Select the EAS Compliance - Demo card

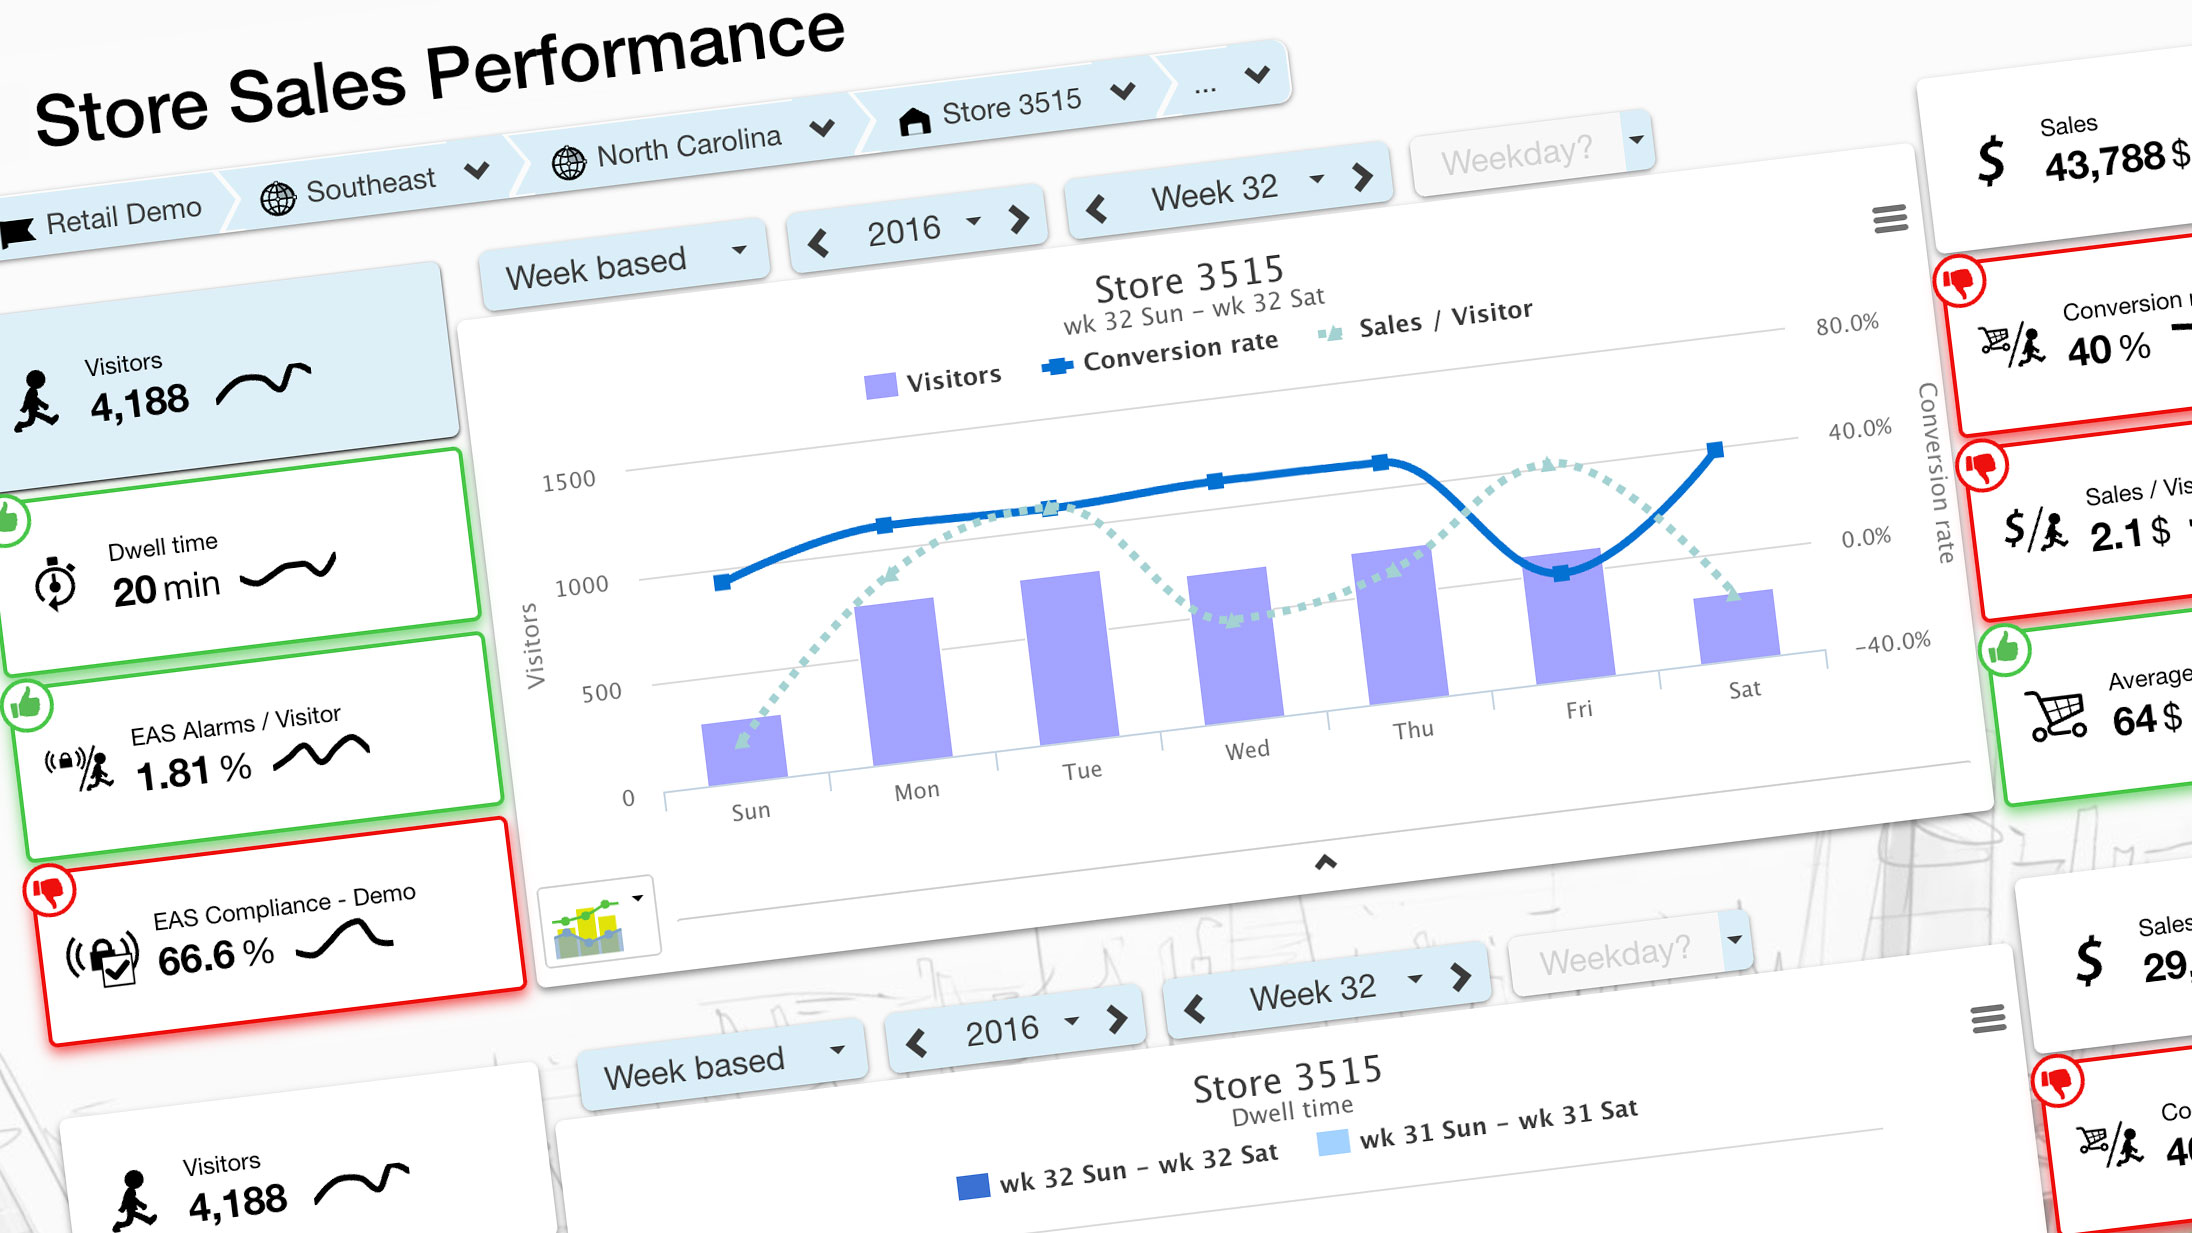tap(279, 933)
